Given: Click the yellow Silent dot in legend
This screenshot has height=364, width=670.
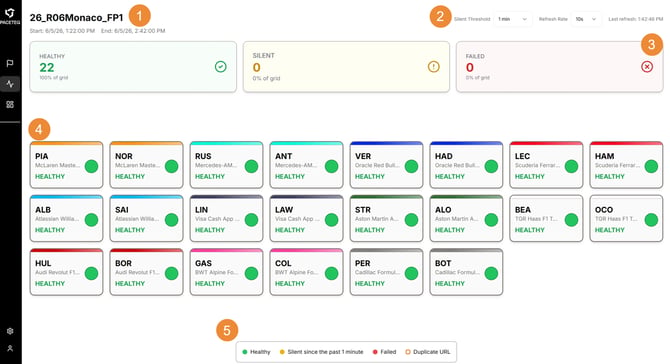Looking at the screenshot, I should tap(282, 352).
